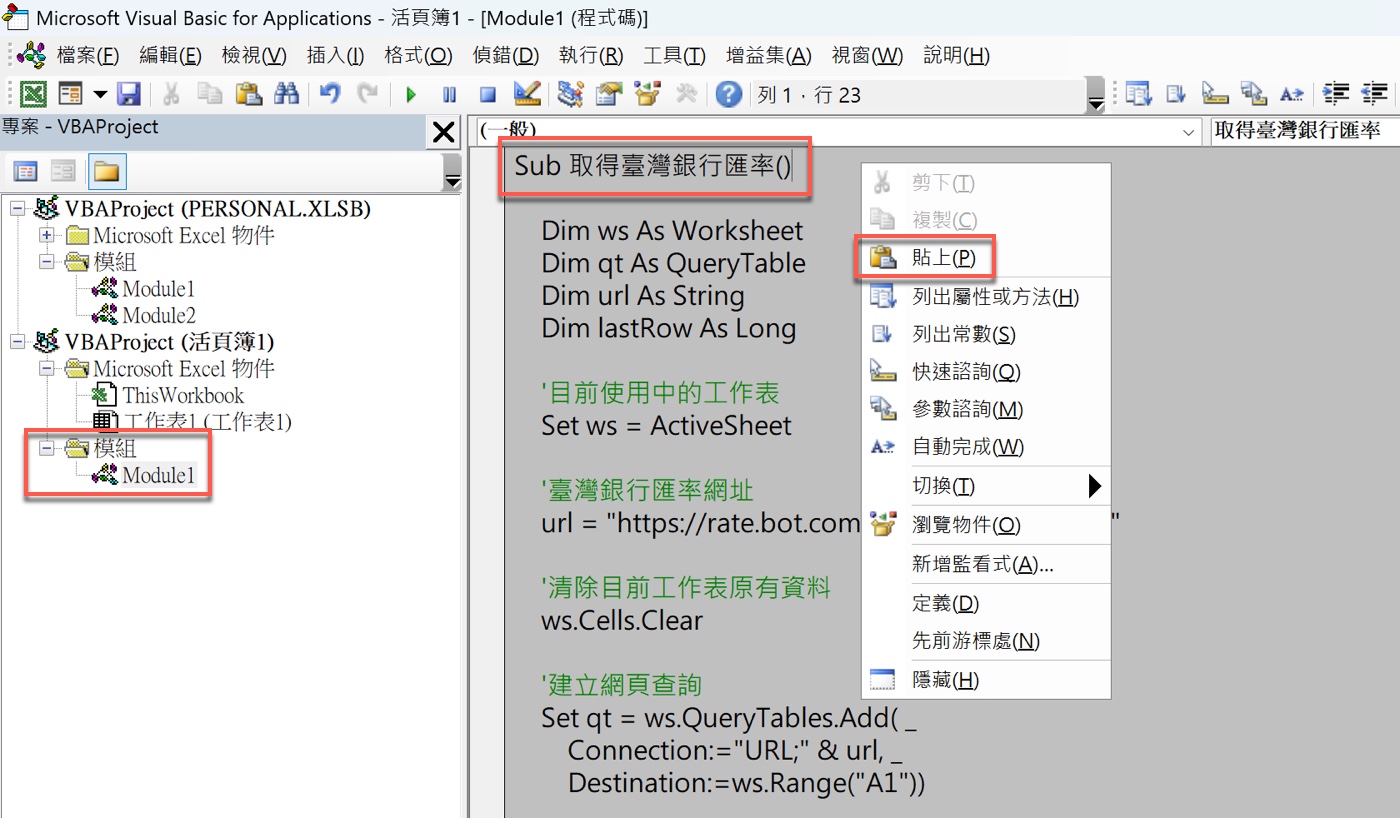Choose 貼上(P) from the context menu
Viewport: 1400px width, 818px height.
pos(986,258)
